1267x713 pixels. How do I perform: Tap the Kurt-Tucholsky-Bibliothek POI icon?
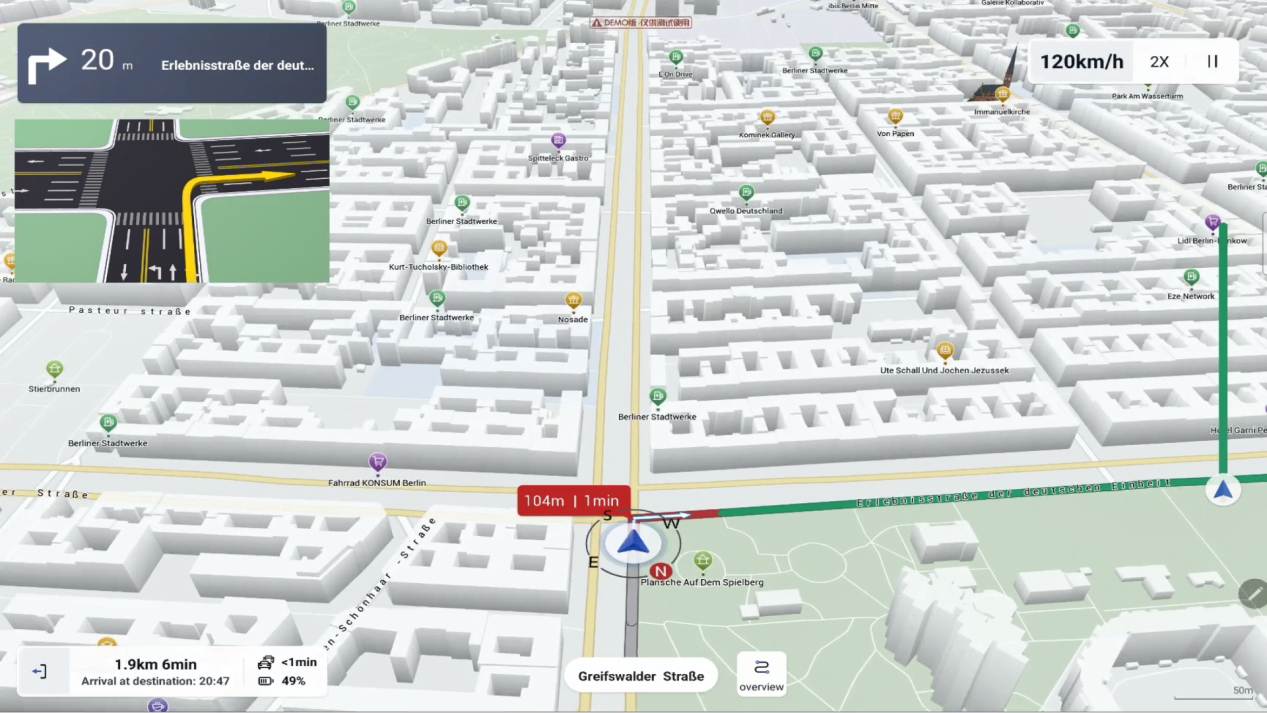click(438, 248)
